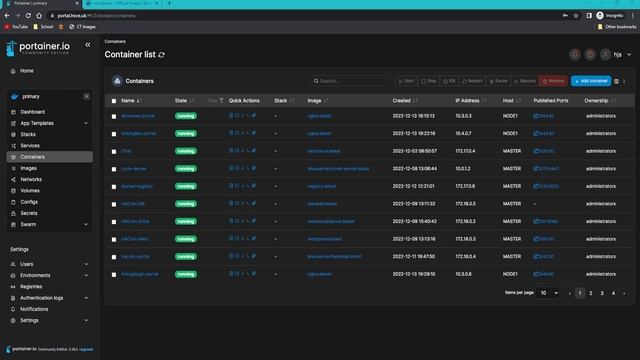Check the box for the container with IP 10.3.0.3
Viewport: 640px width, 360px height.
tap(114, 116)
